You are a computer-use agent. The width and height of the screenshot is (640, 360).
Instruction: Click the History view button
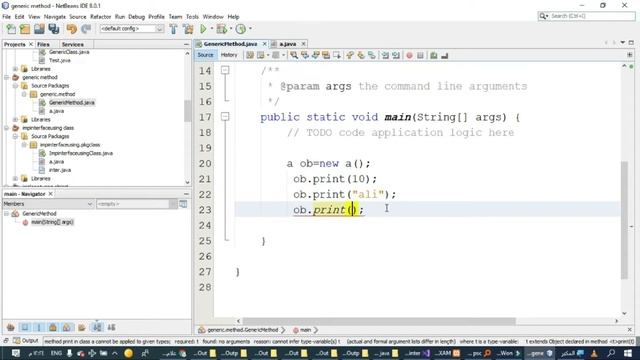tap(229, 55)
